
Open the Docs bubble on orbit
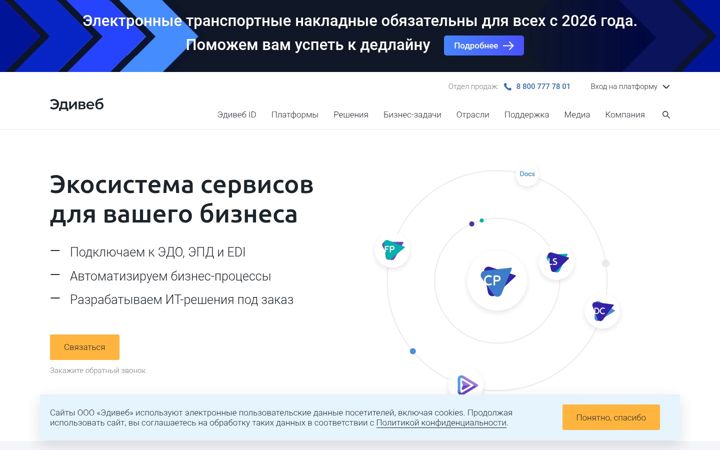[527, 174]
